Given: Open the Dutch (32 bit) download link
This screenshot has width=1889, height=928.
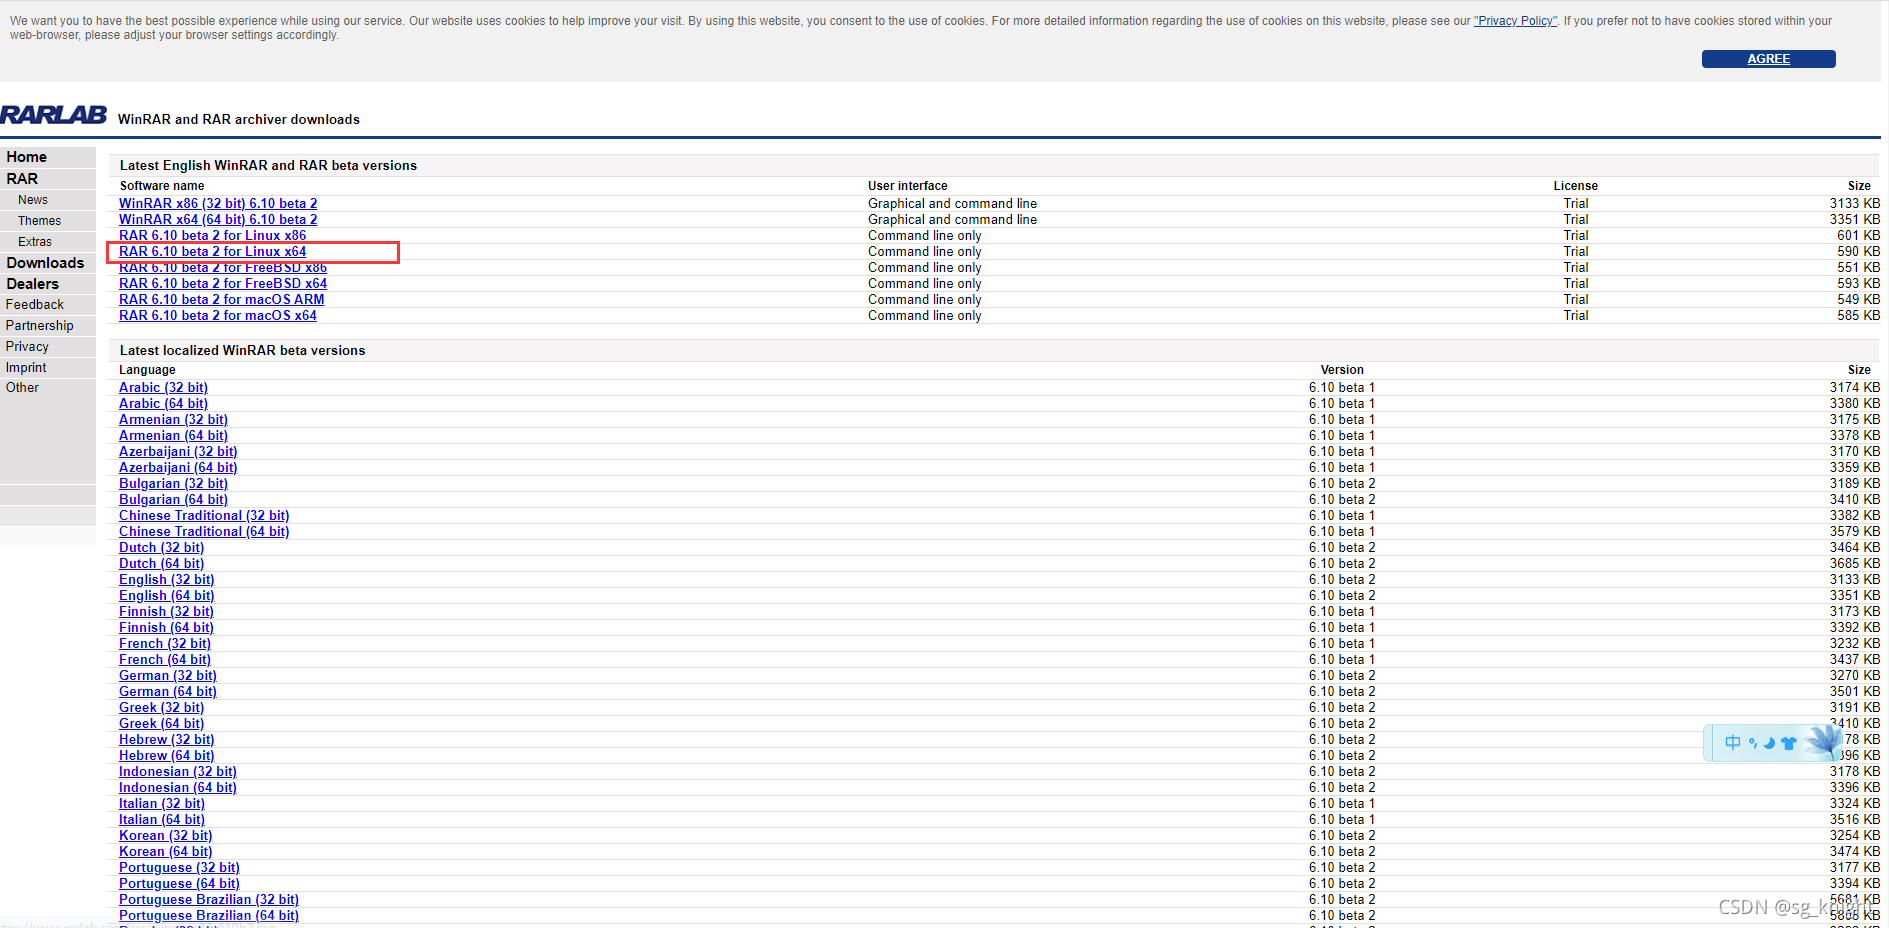Looking at the screenshot, I should click(x=162, y=547).
